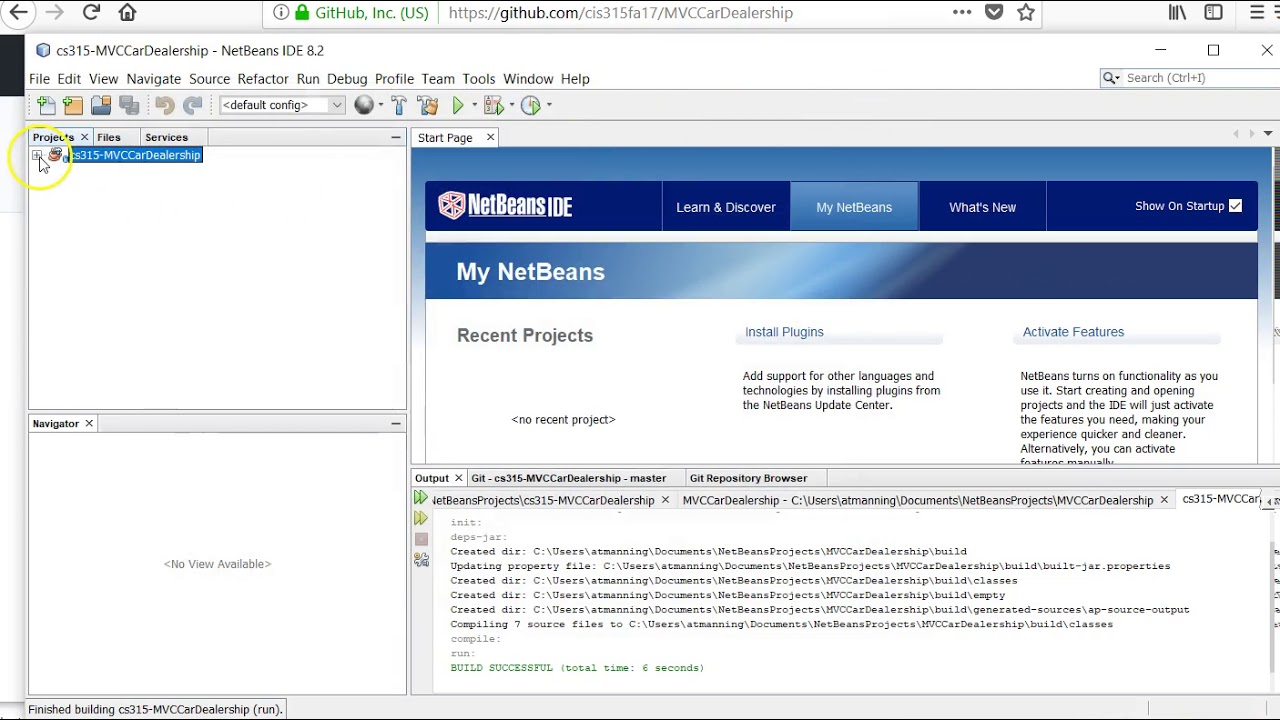The image size is (1280, 720).
Task: Click the globe browser icon in toolbar
Action: 364,105
